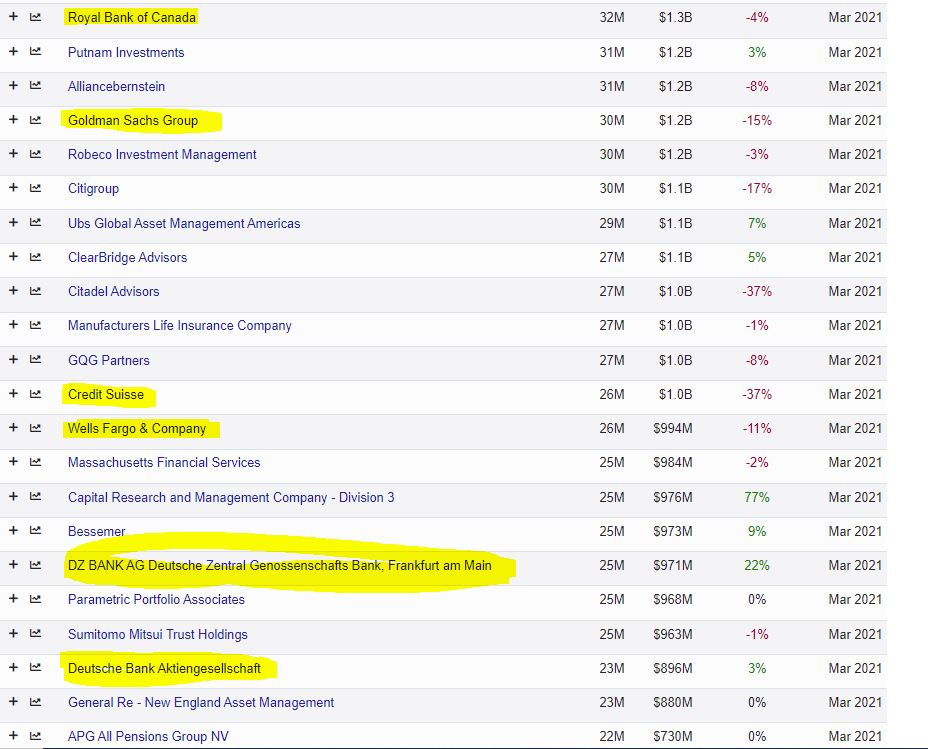Open chart icon for Parametric Portfolio Associates
This screenshot has height=749, width=928.
[36, 599]
